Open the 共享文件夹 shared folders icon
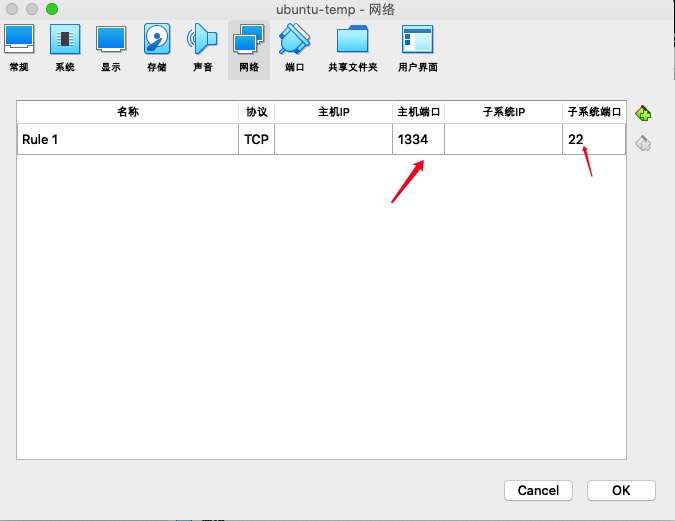This screenshot has width=675, height=521. click(x=352, y=48)
